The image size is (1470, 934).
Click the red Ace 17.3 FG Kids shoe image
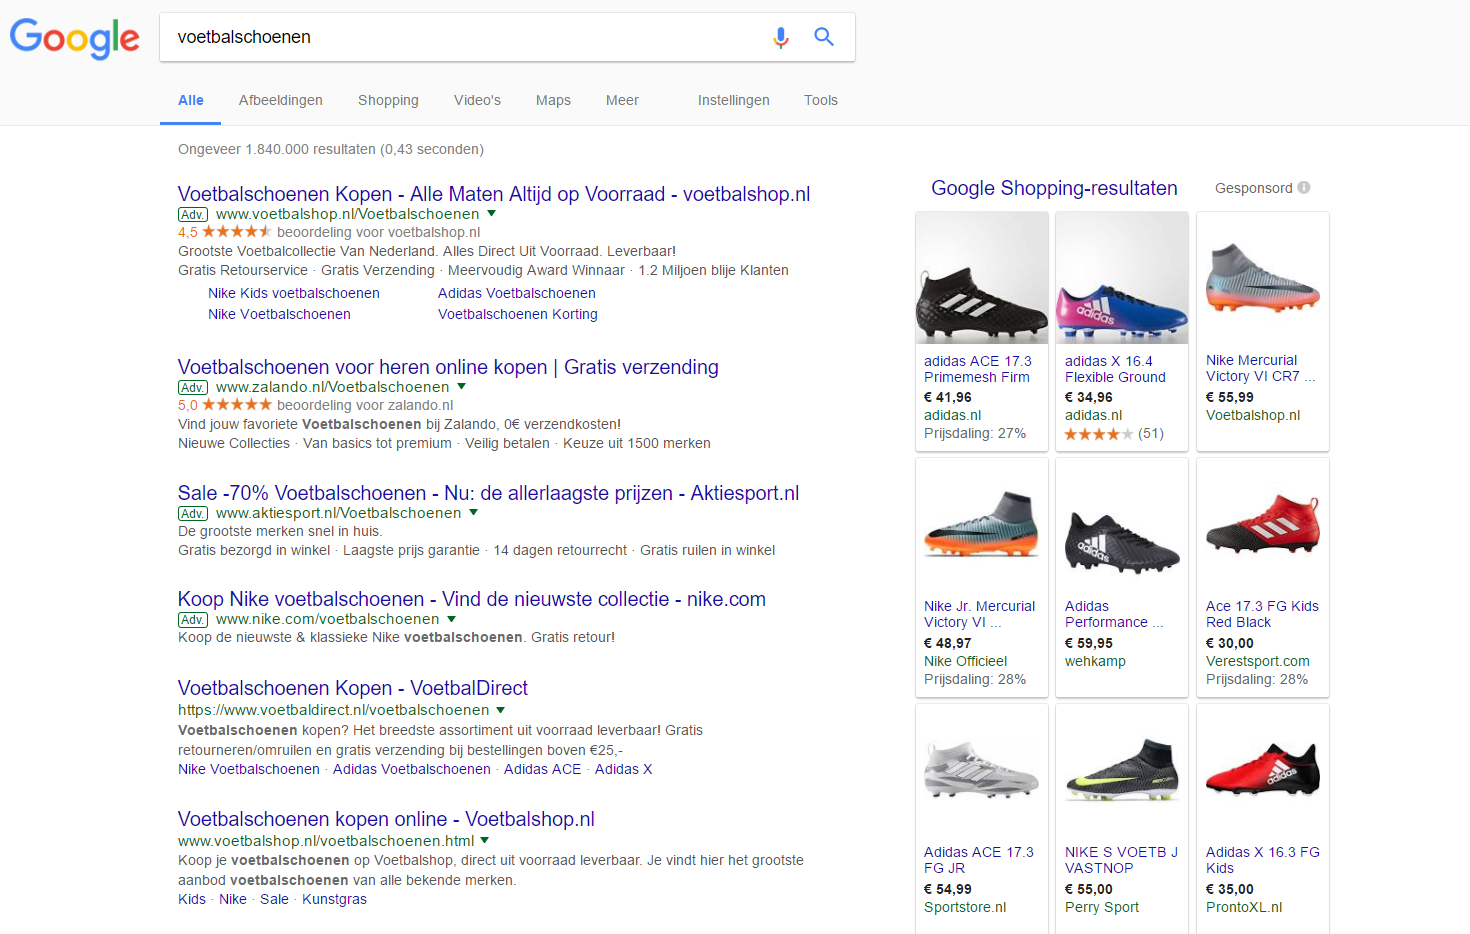pos(1262,525)
